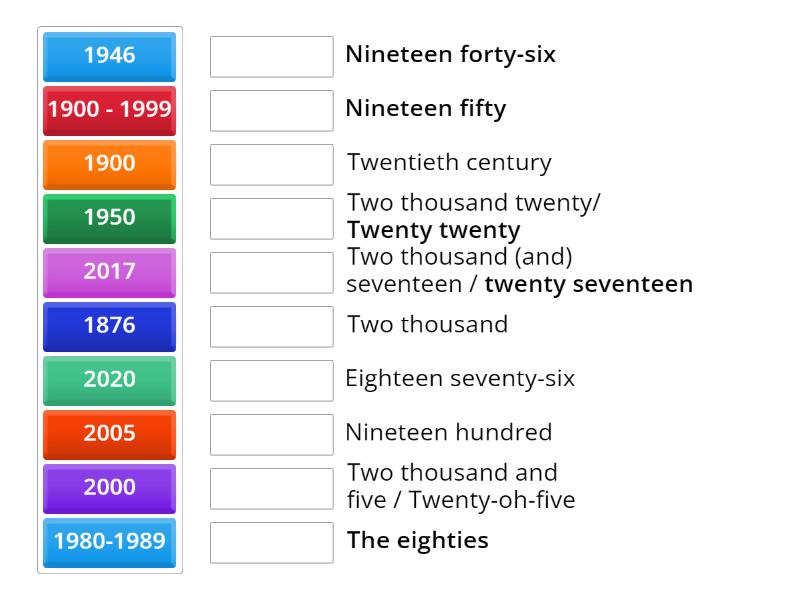The height and width of the screenshot is (600, 800).
Task: Pick the box beside Twenty-oh-five
Action: point(271,489)
